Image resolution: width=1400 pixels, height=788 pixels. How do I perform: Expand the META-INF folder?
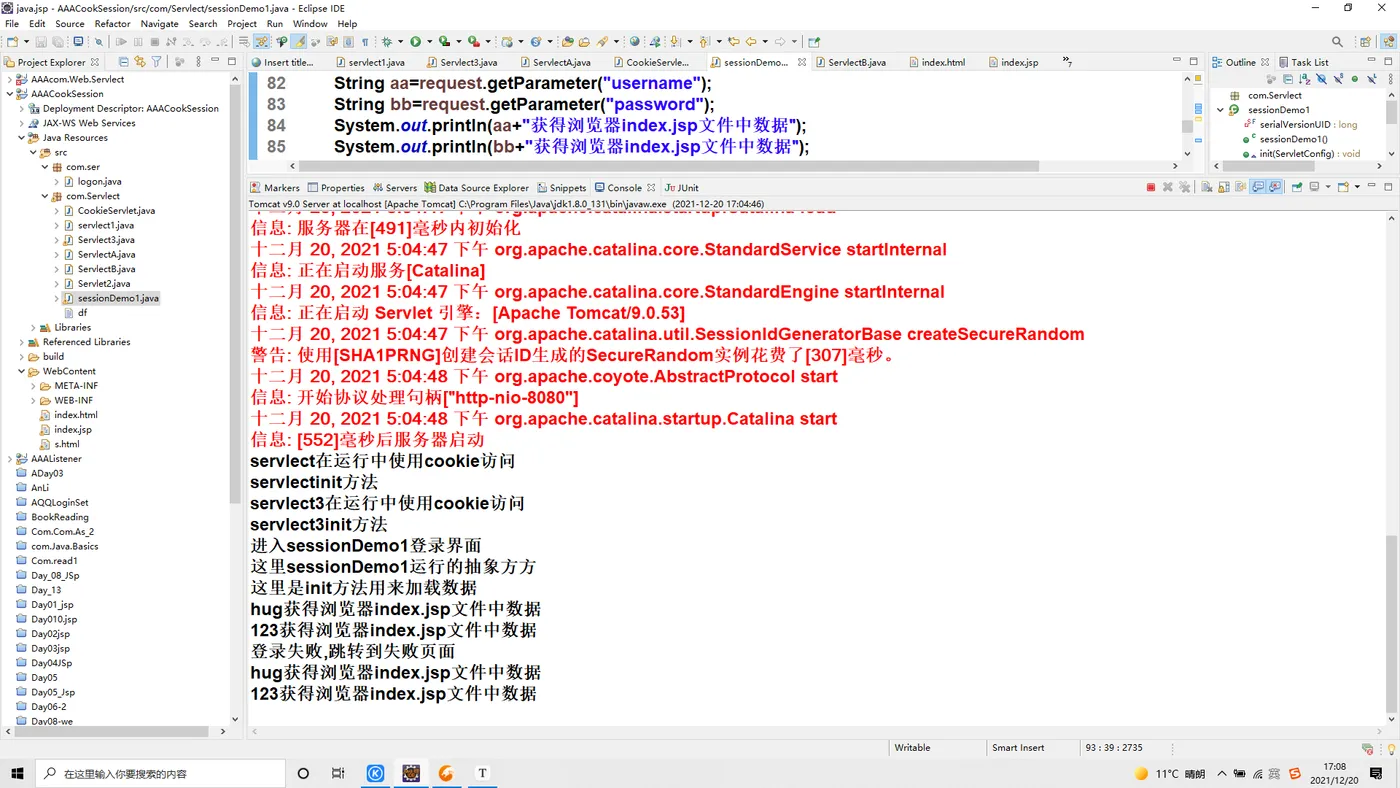pyautogui.click(x=34, y=386)
